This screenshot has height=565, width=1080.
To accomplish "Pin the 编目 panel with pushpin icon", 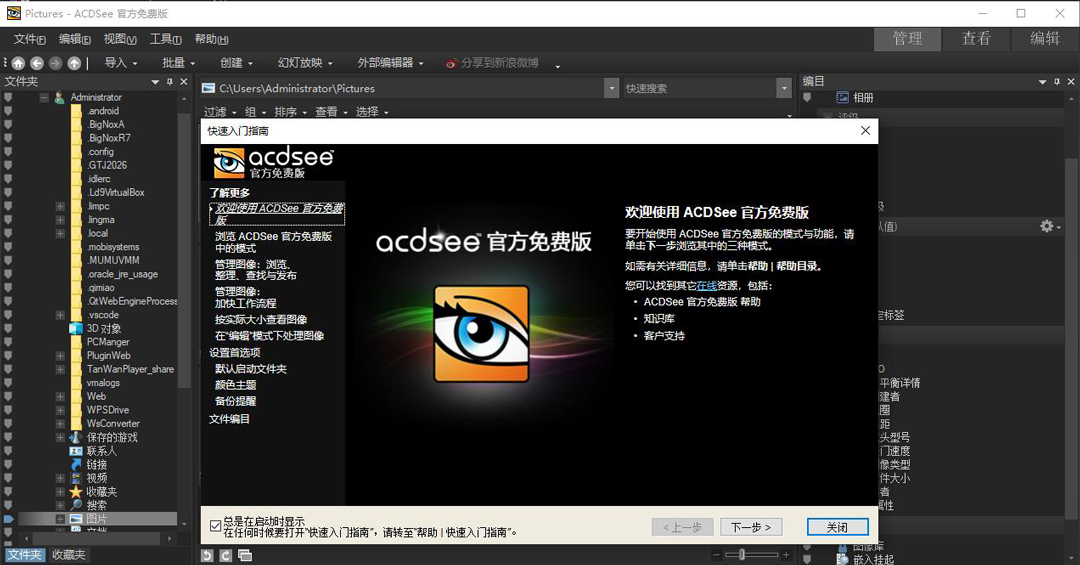I will click(1057, 81).
